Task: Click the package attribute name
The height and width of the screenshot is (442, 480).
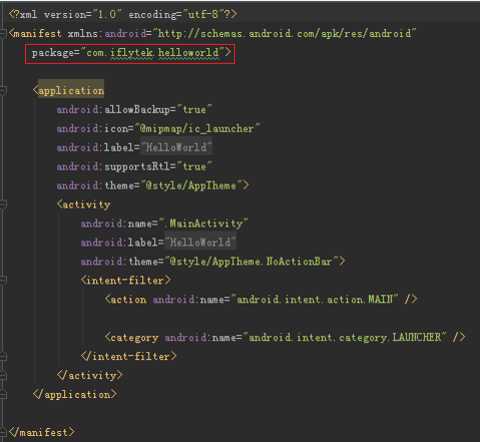Action: [53, 53]
